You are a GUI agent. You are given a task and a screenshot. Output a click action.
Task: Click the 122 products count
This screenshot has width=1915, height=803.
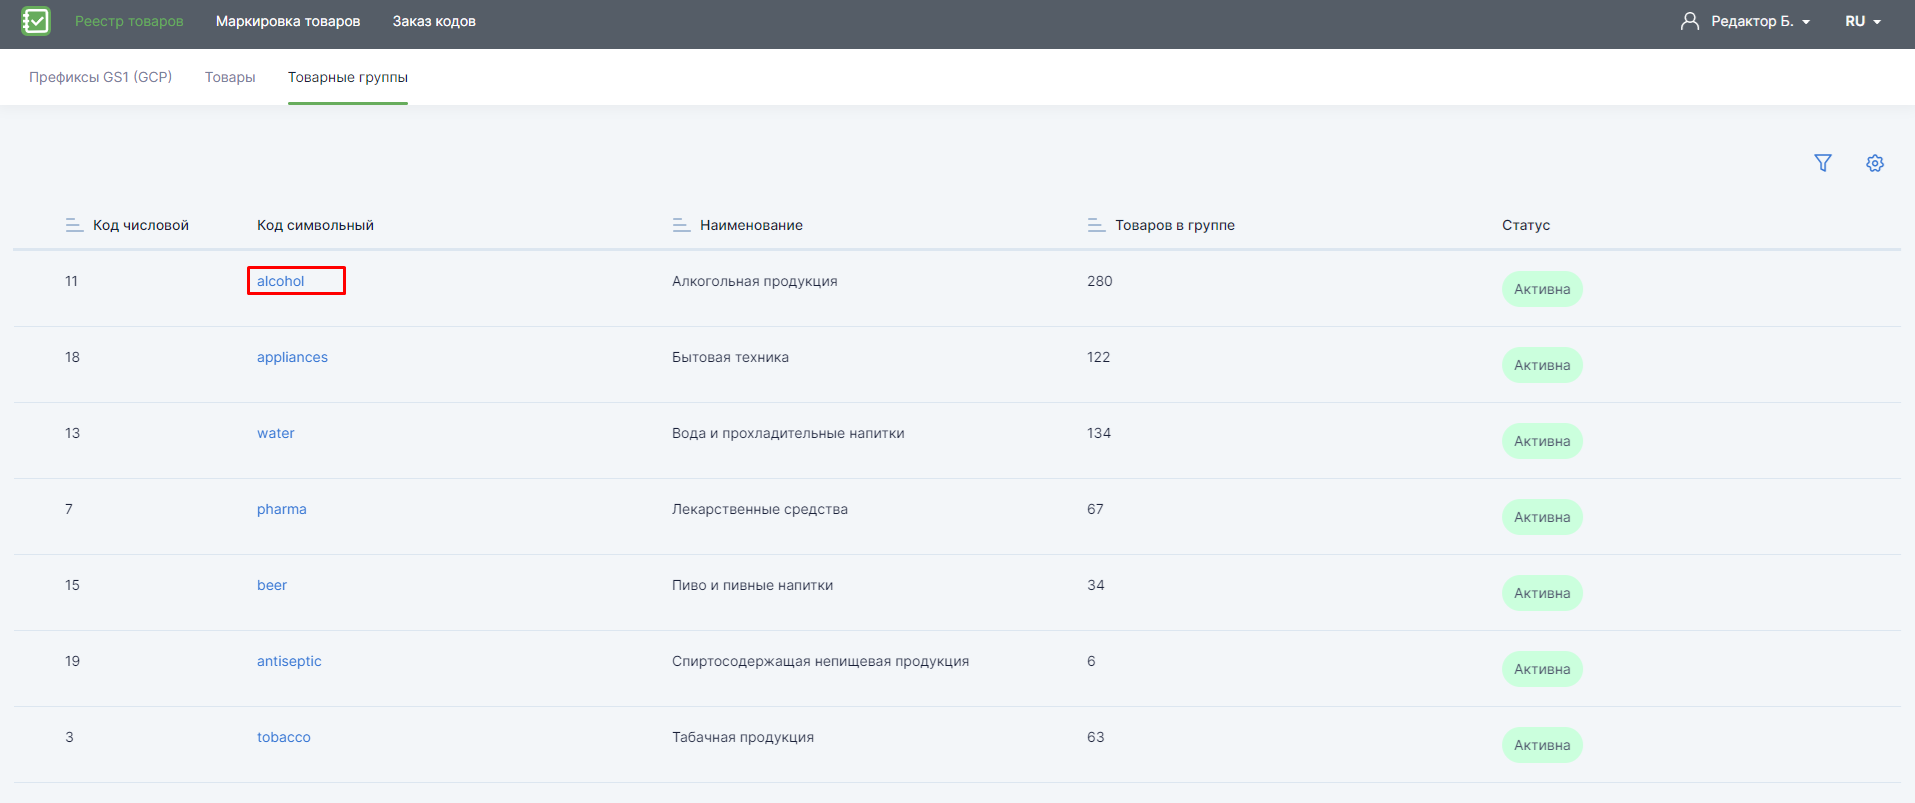click(x=1099, y=357)
